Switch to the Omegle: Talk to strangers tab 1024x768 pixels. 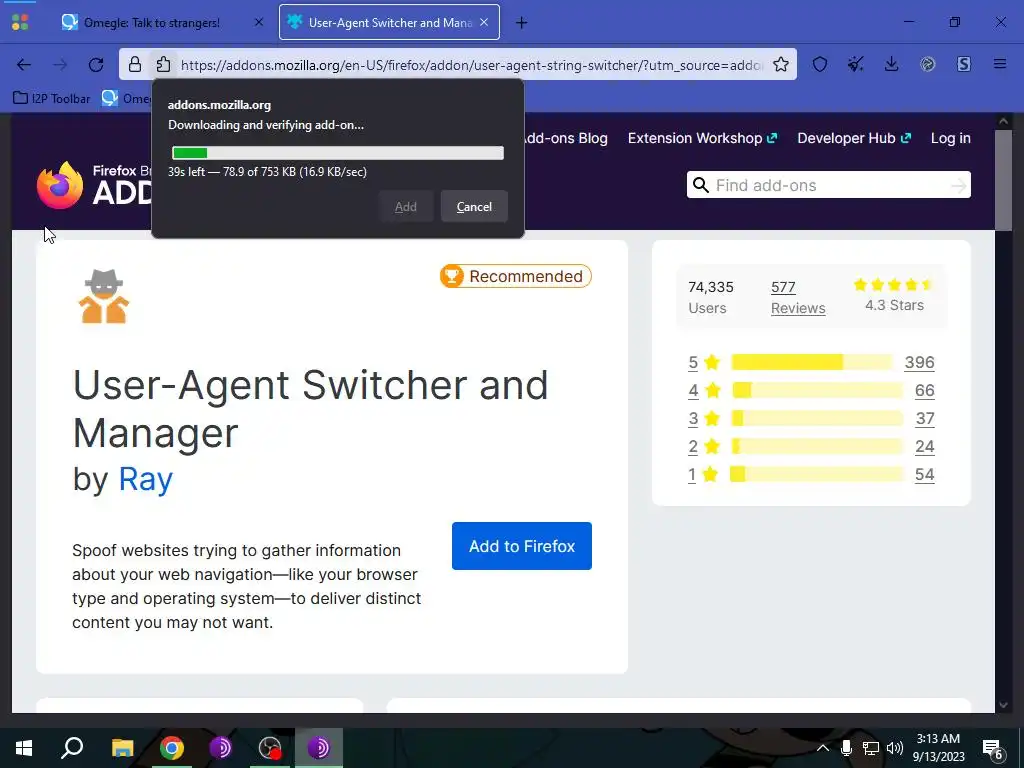pos(152,23)
